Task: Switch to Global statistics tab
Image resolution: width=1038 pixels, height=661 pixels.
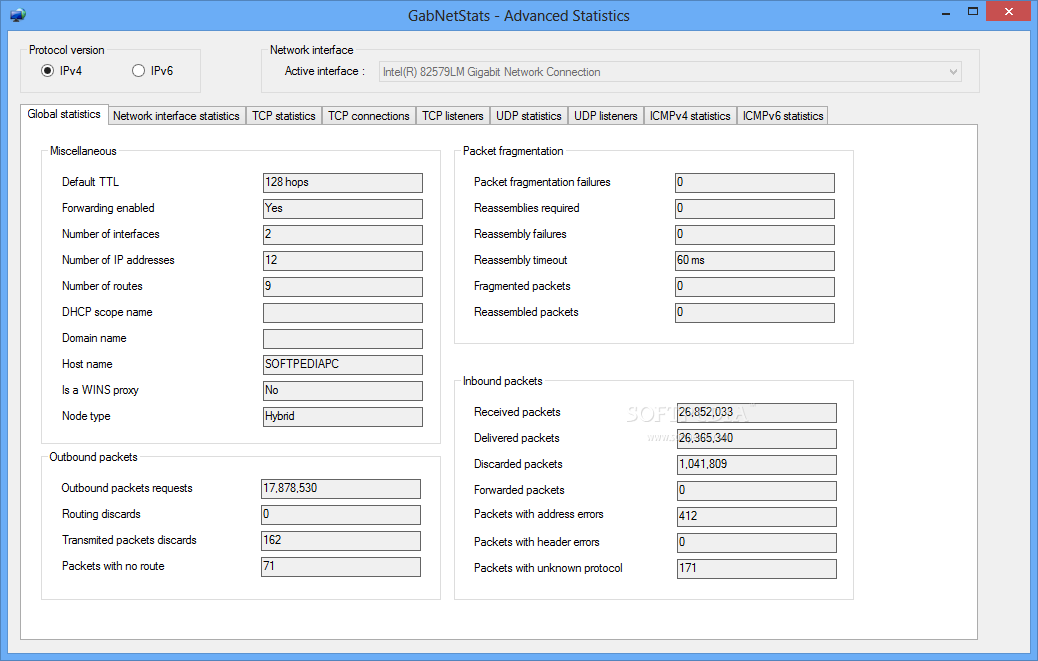Action: (x=64, y=114)
